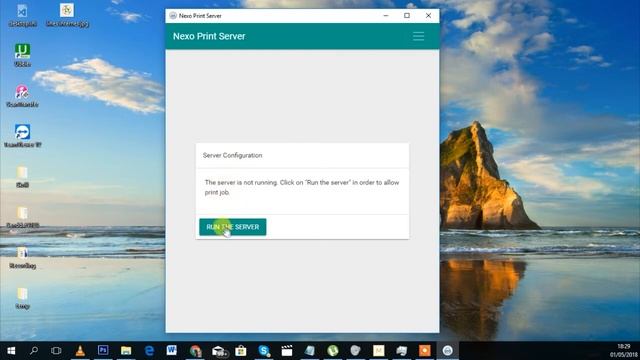The height and width of the screenshot is (360, 640).
Task: Open the hamburger menu in Nexo Print Server
Action: [x=418, y=36]
